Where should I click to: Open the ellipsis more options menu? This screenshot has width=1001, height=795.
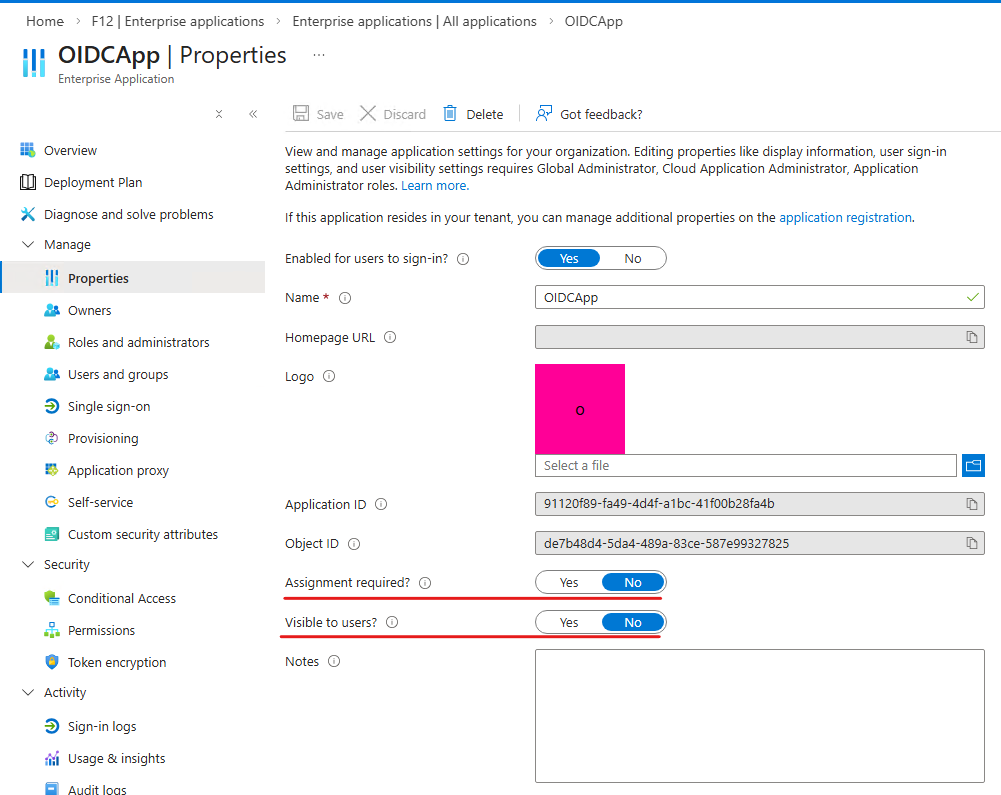click(319, 55)
